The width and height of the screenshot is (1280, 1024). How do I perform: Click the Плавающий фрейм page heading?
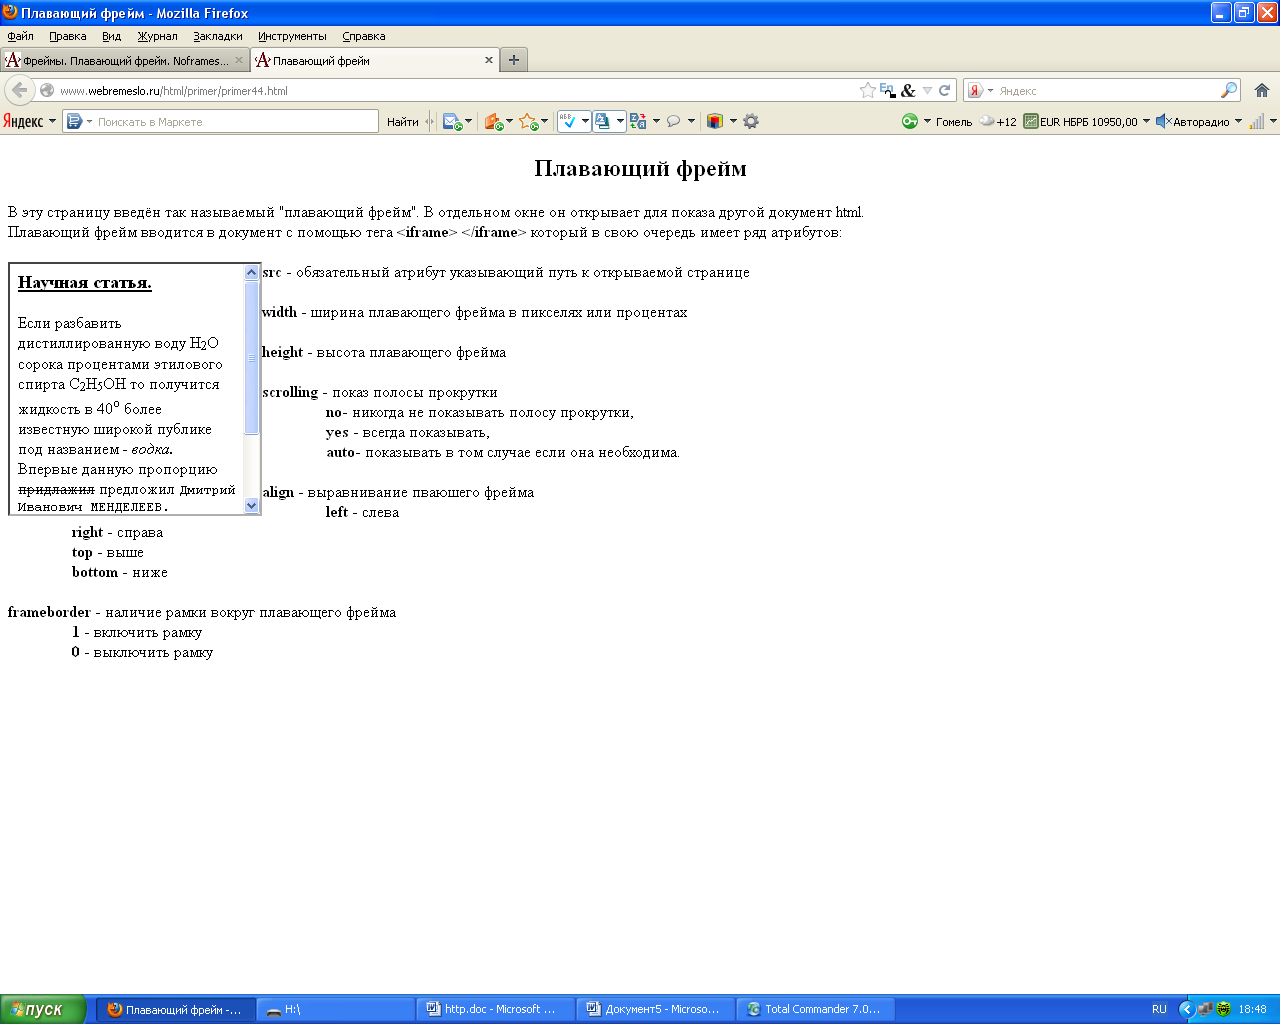[x=640, y=168]
